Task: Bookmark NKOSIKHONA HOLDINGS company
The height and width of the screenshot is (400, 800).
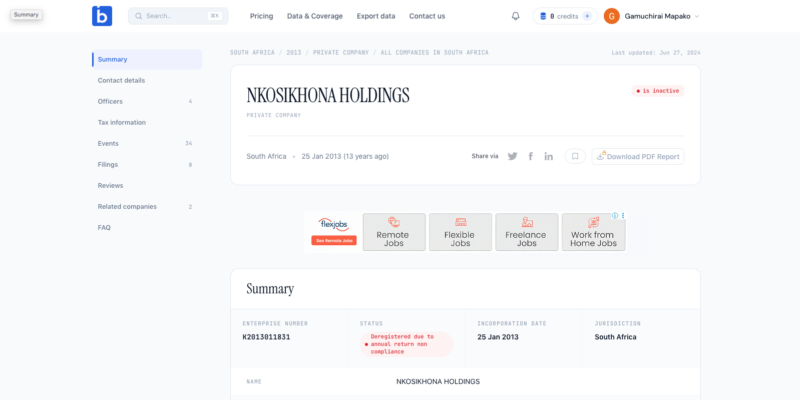Action: coord(575,156)
